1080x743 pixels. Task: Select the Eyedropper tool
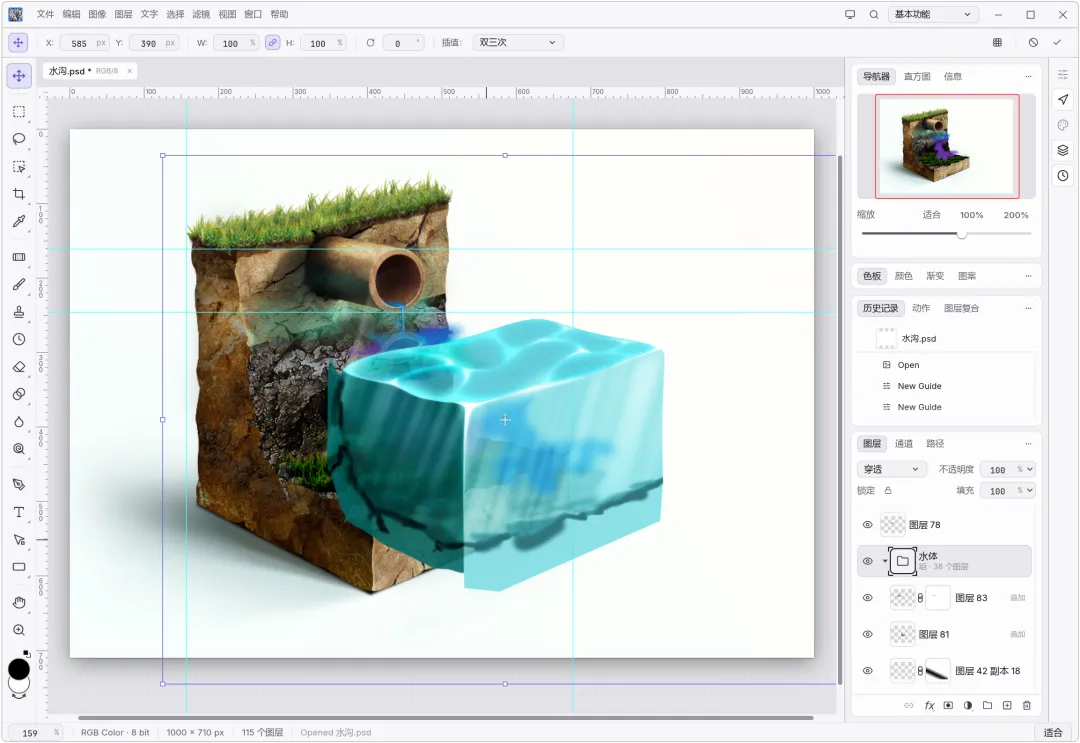(x=19, y=222)
